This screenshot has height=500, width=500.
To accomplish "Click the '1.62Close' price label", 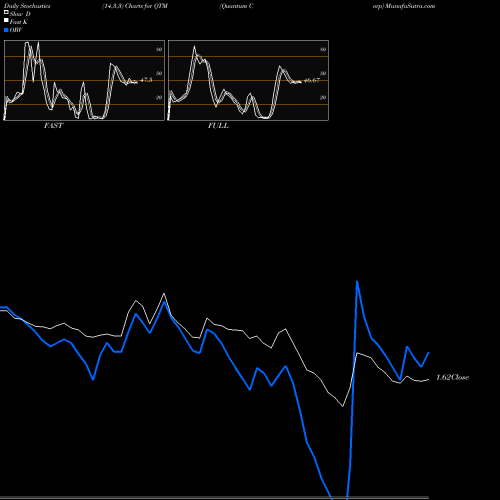I will (x=452, y=377).
